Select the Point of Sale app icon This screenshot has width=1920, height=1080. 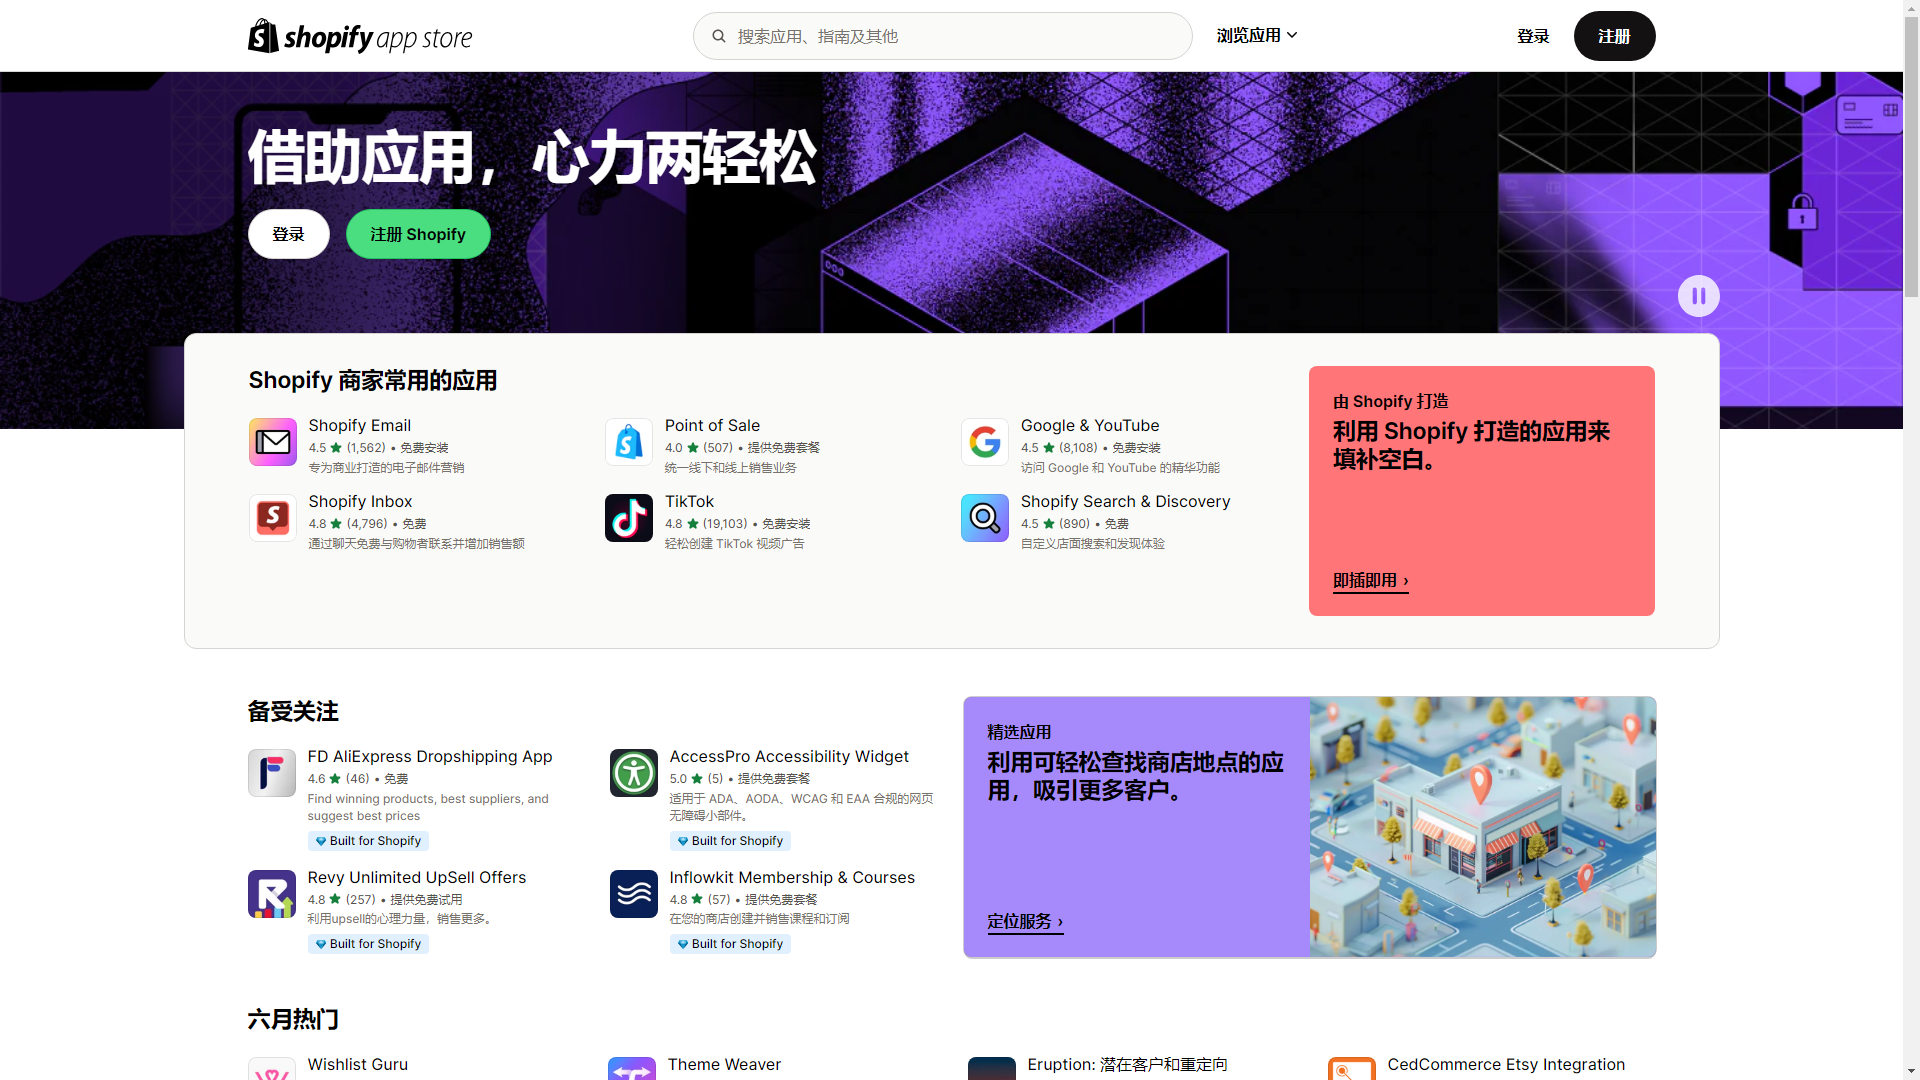pos(628,442)
